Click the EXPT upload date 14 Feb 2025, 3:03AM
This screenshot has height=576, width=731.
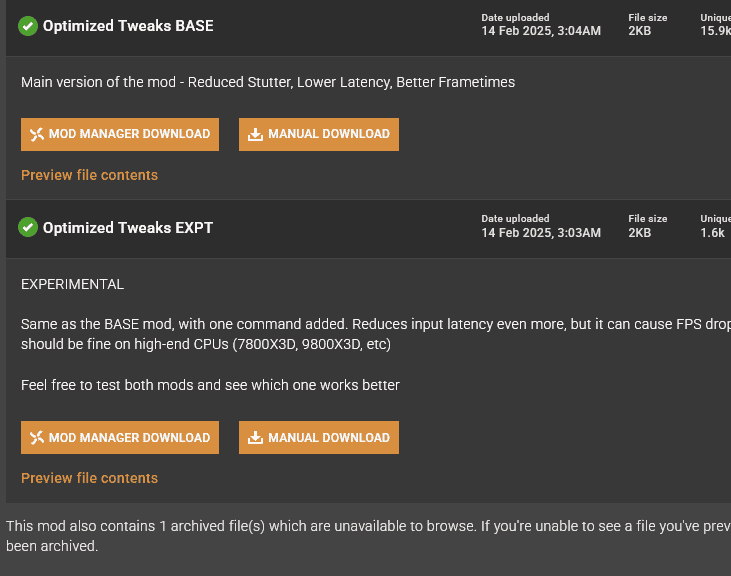pos(541,233)
